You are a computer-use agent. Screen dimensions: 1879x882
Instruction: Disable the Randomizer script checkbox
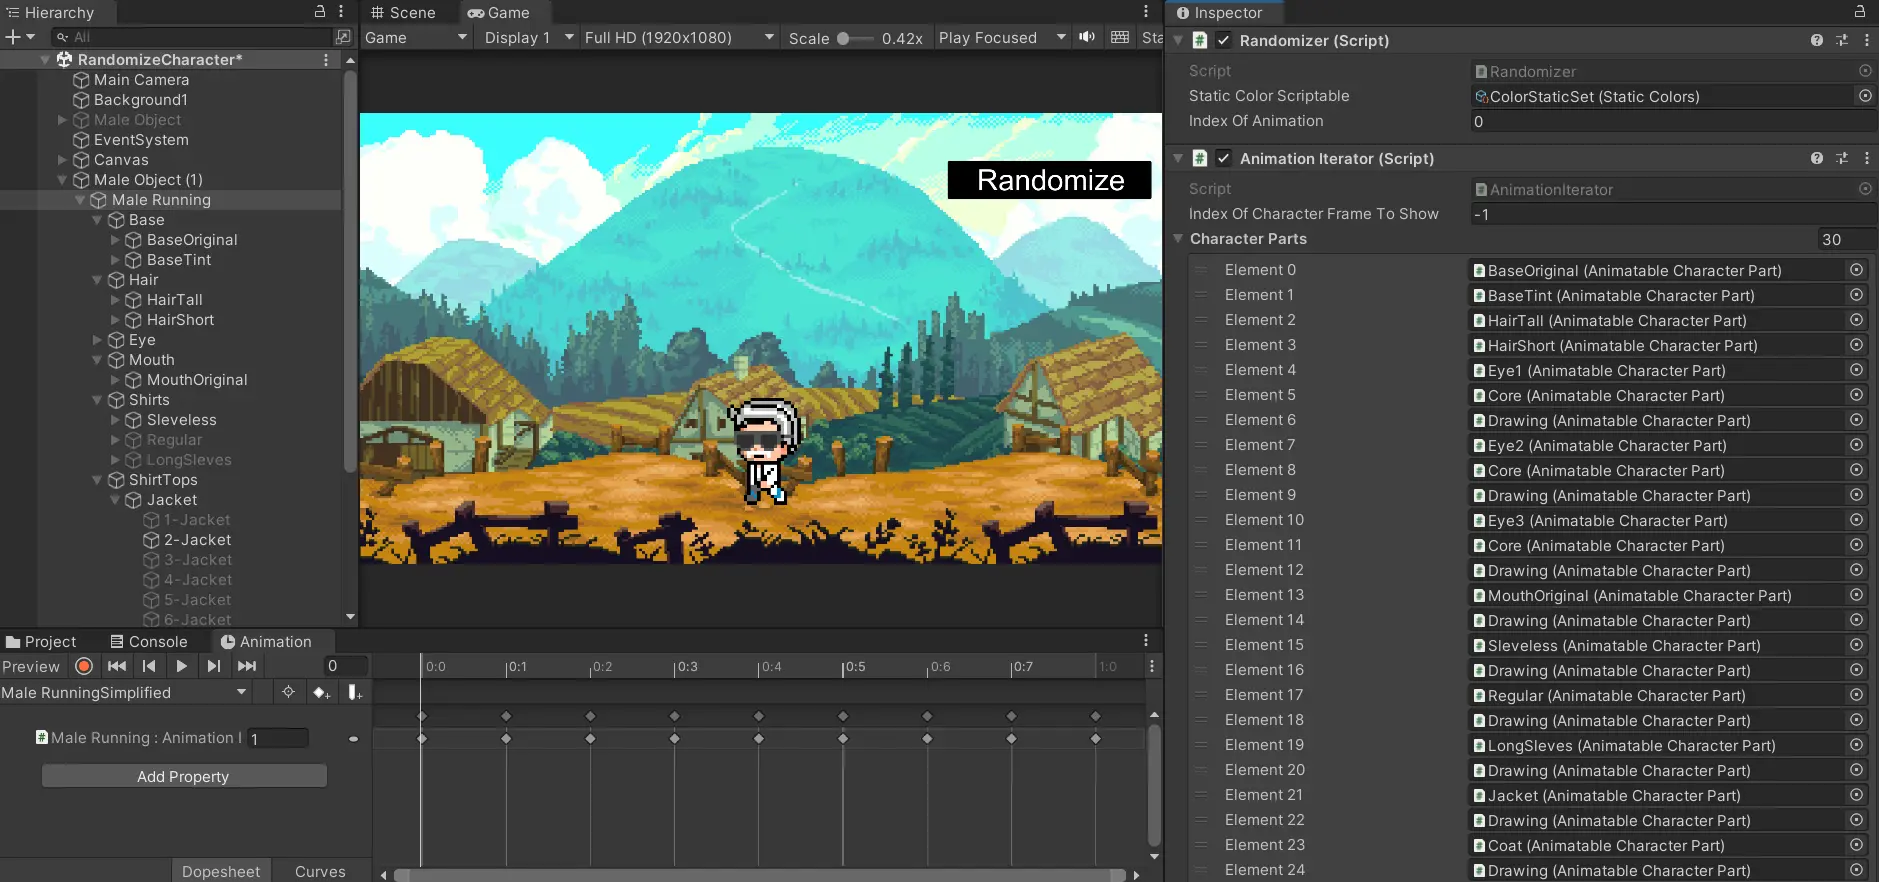(x=1223, y=41)
